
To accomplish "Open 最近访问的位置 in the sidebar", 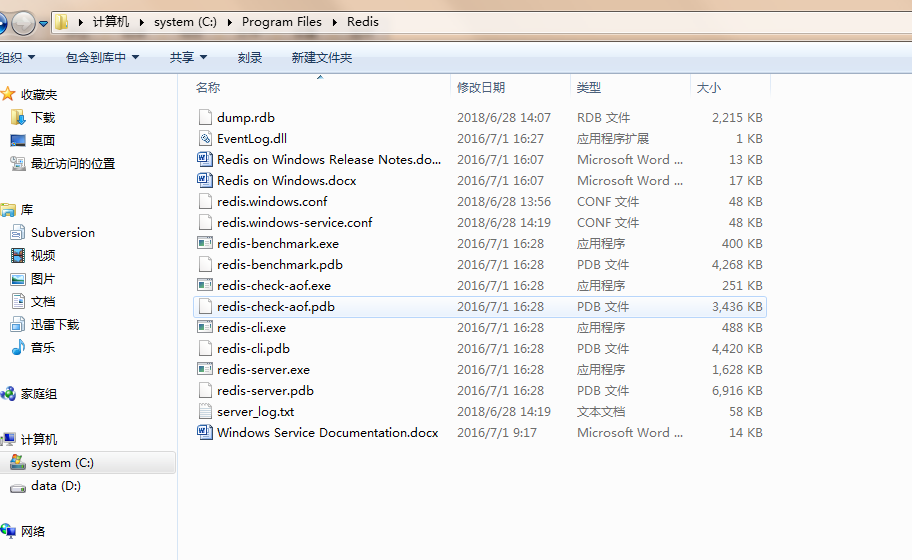I will pyautogui.click(x=73, y=164).
